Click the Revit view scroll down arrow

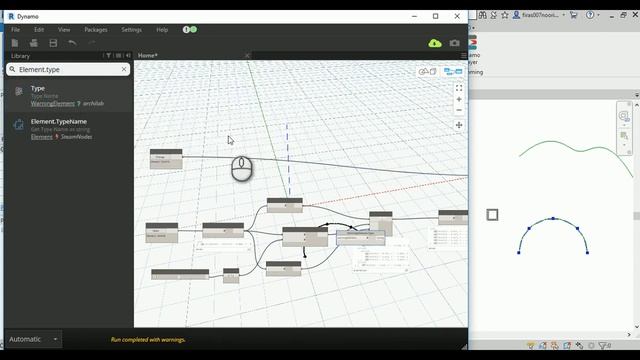pos(637,327)
